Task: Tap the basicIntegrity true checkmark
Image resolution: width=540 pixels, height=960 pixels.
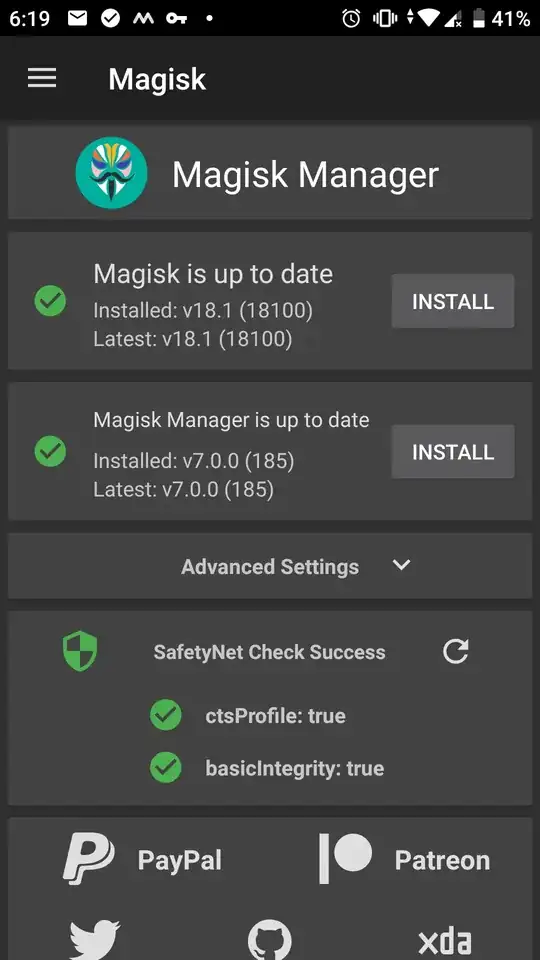Action: [x=166, y=767]
